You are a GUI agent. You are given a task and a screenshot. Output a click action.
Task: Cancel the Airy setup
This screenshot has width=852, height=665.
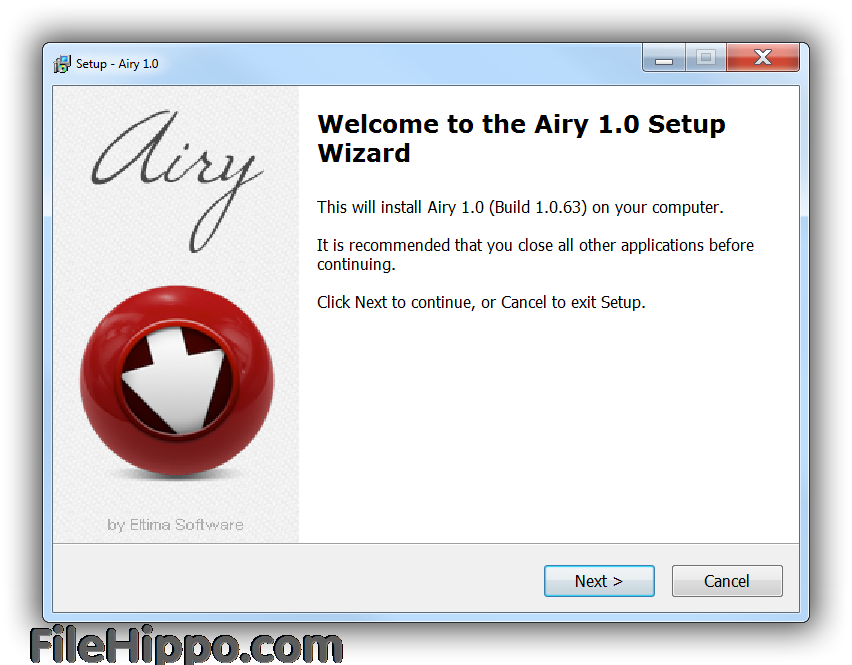click(727, 581)
